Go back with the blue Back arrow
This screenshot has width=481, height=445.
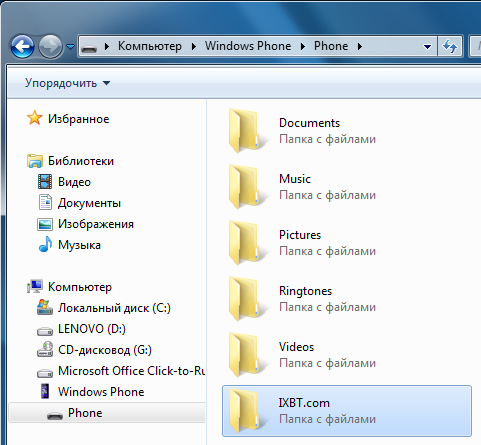pyautogui.click(x=22, y=46)
